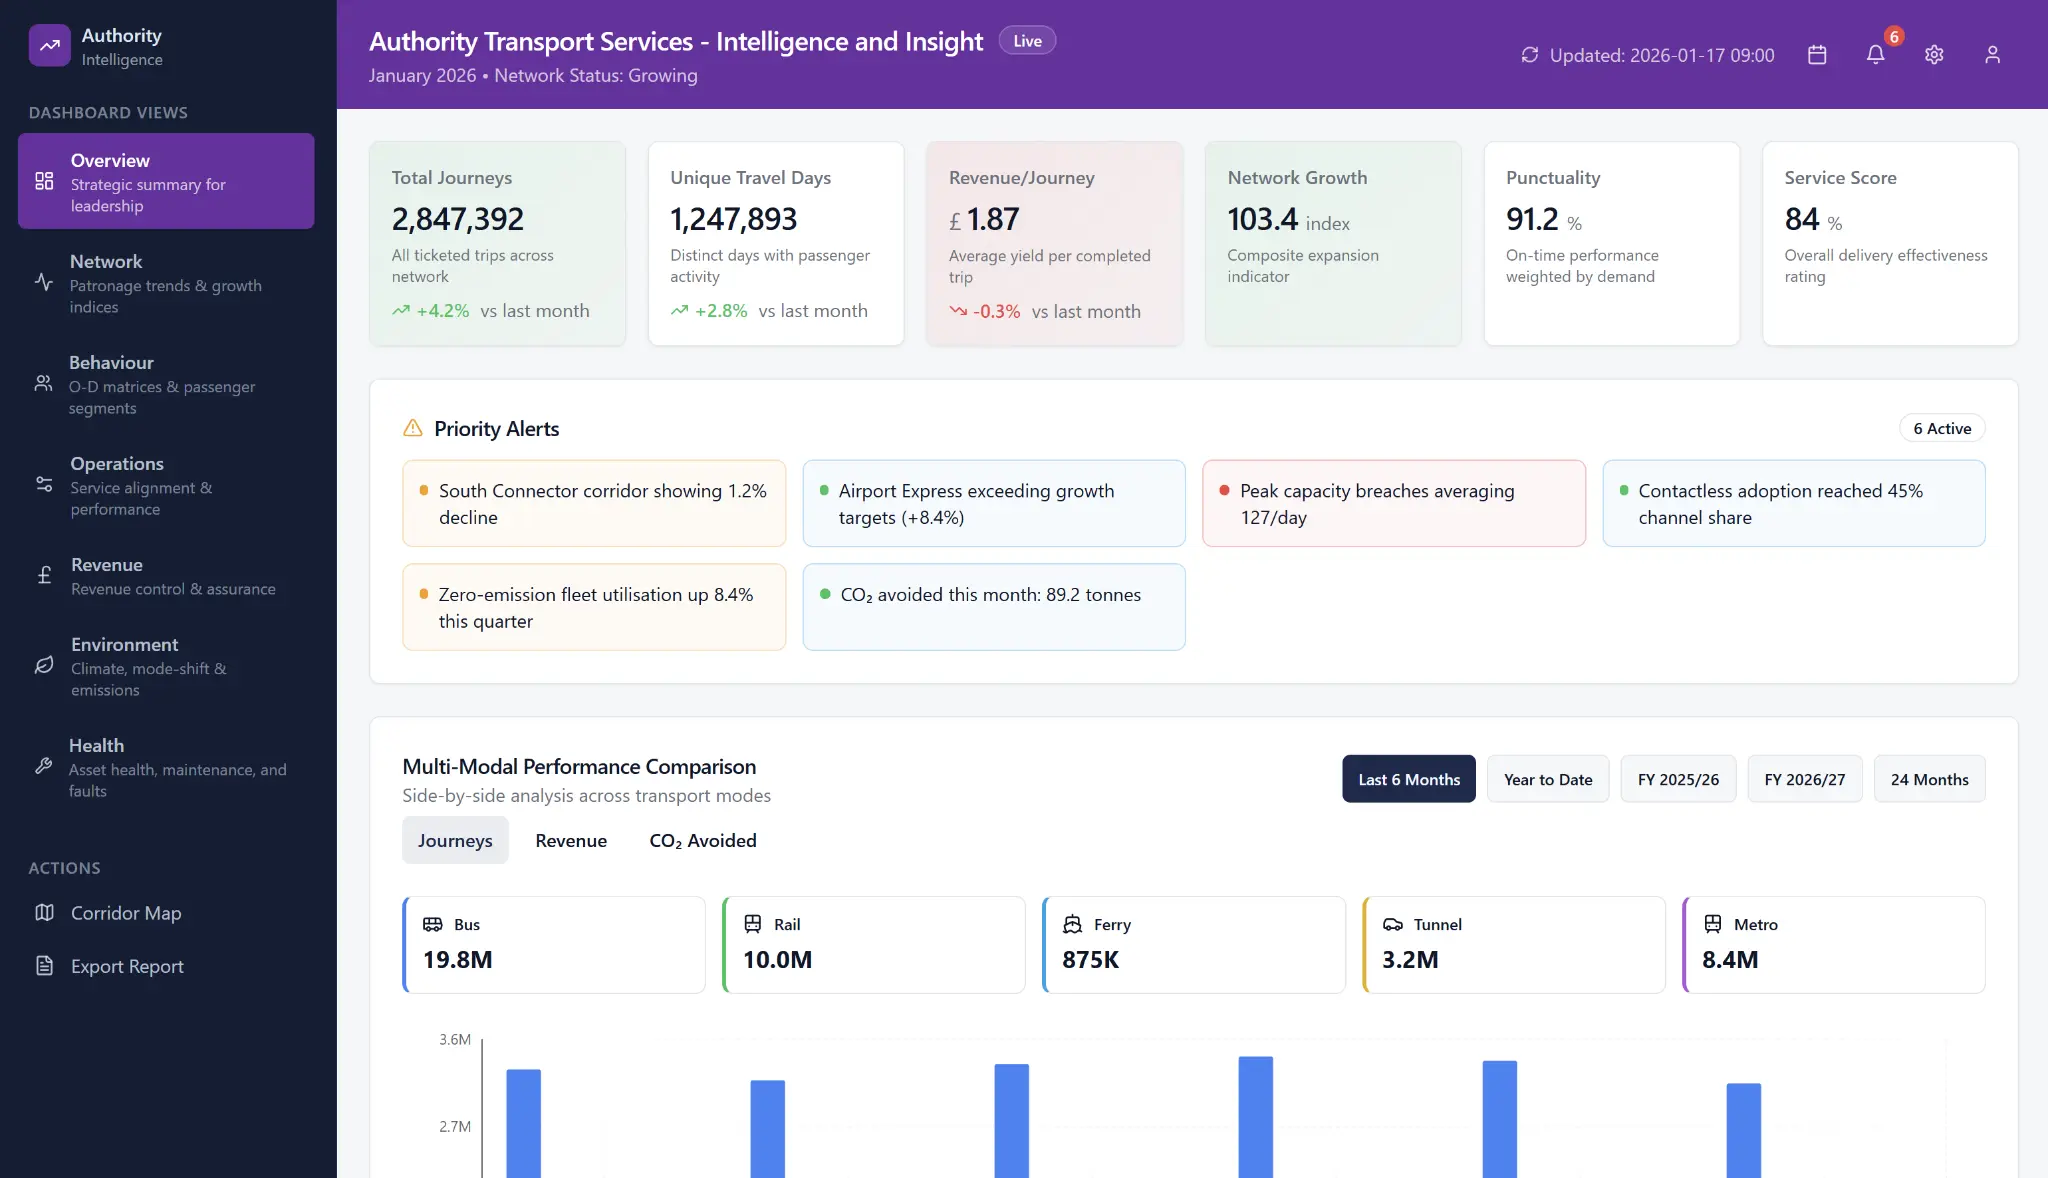Viewport: 2048px width, 1178px height.
Task: Refresh data via the sync icon
Action: [x=1529, y=55]
